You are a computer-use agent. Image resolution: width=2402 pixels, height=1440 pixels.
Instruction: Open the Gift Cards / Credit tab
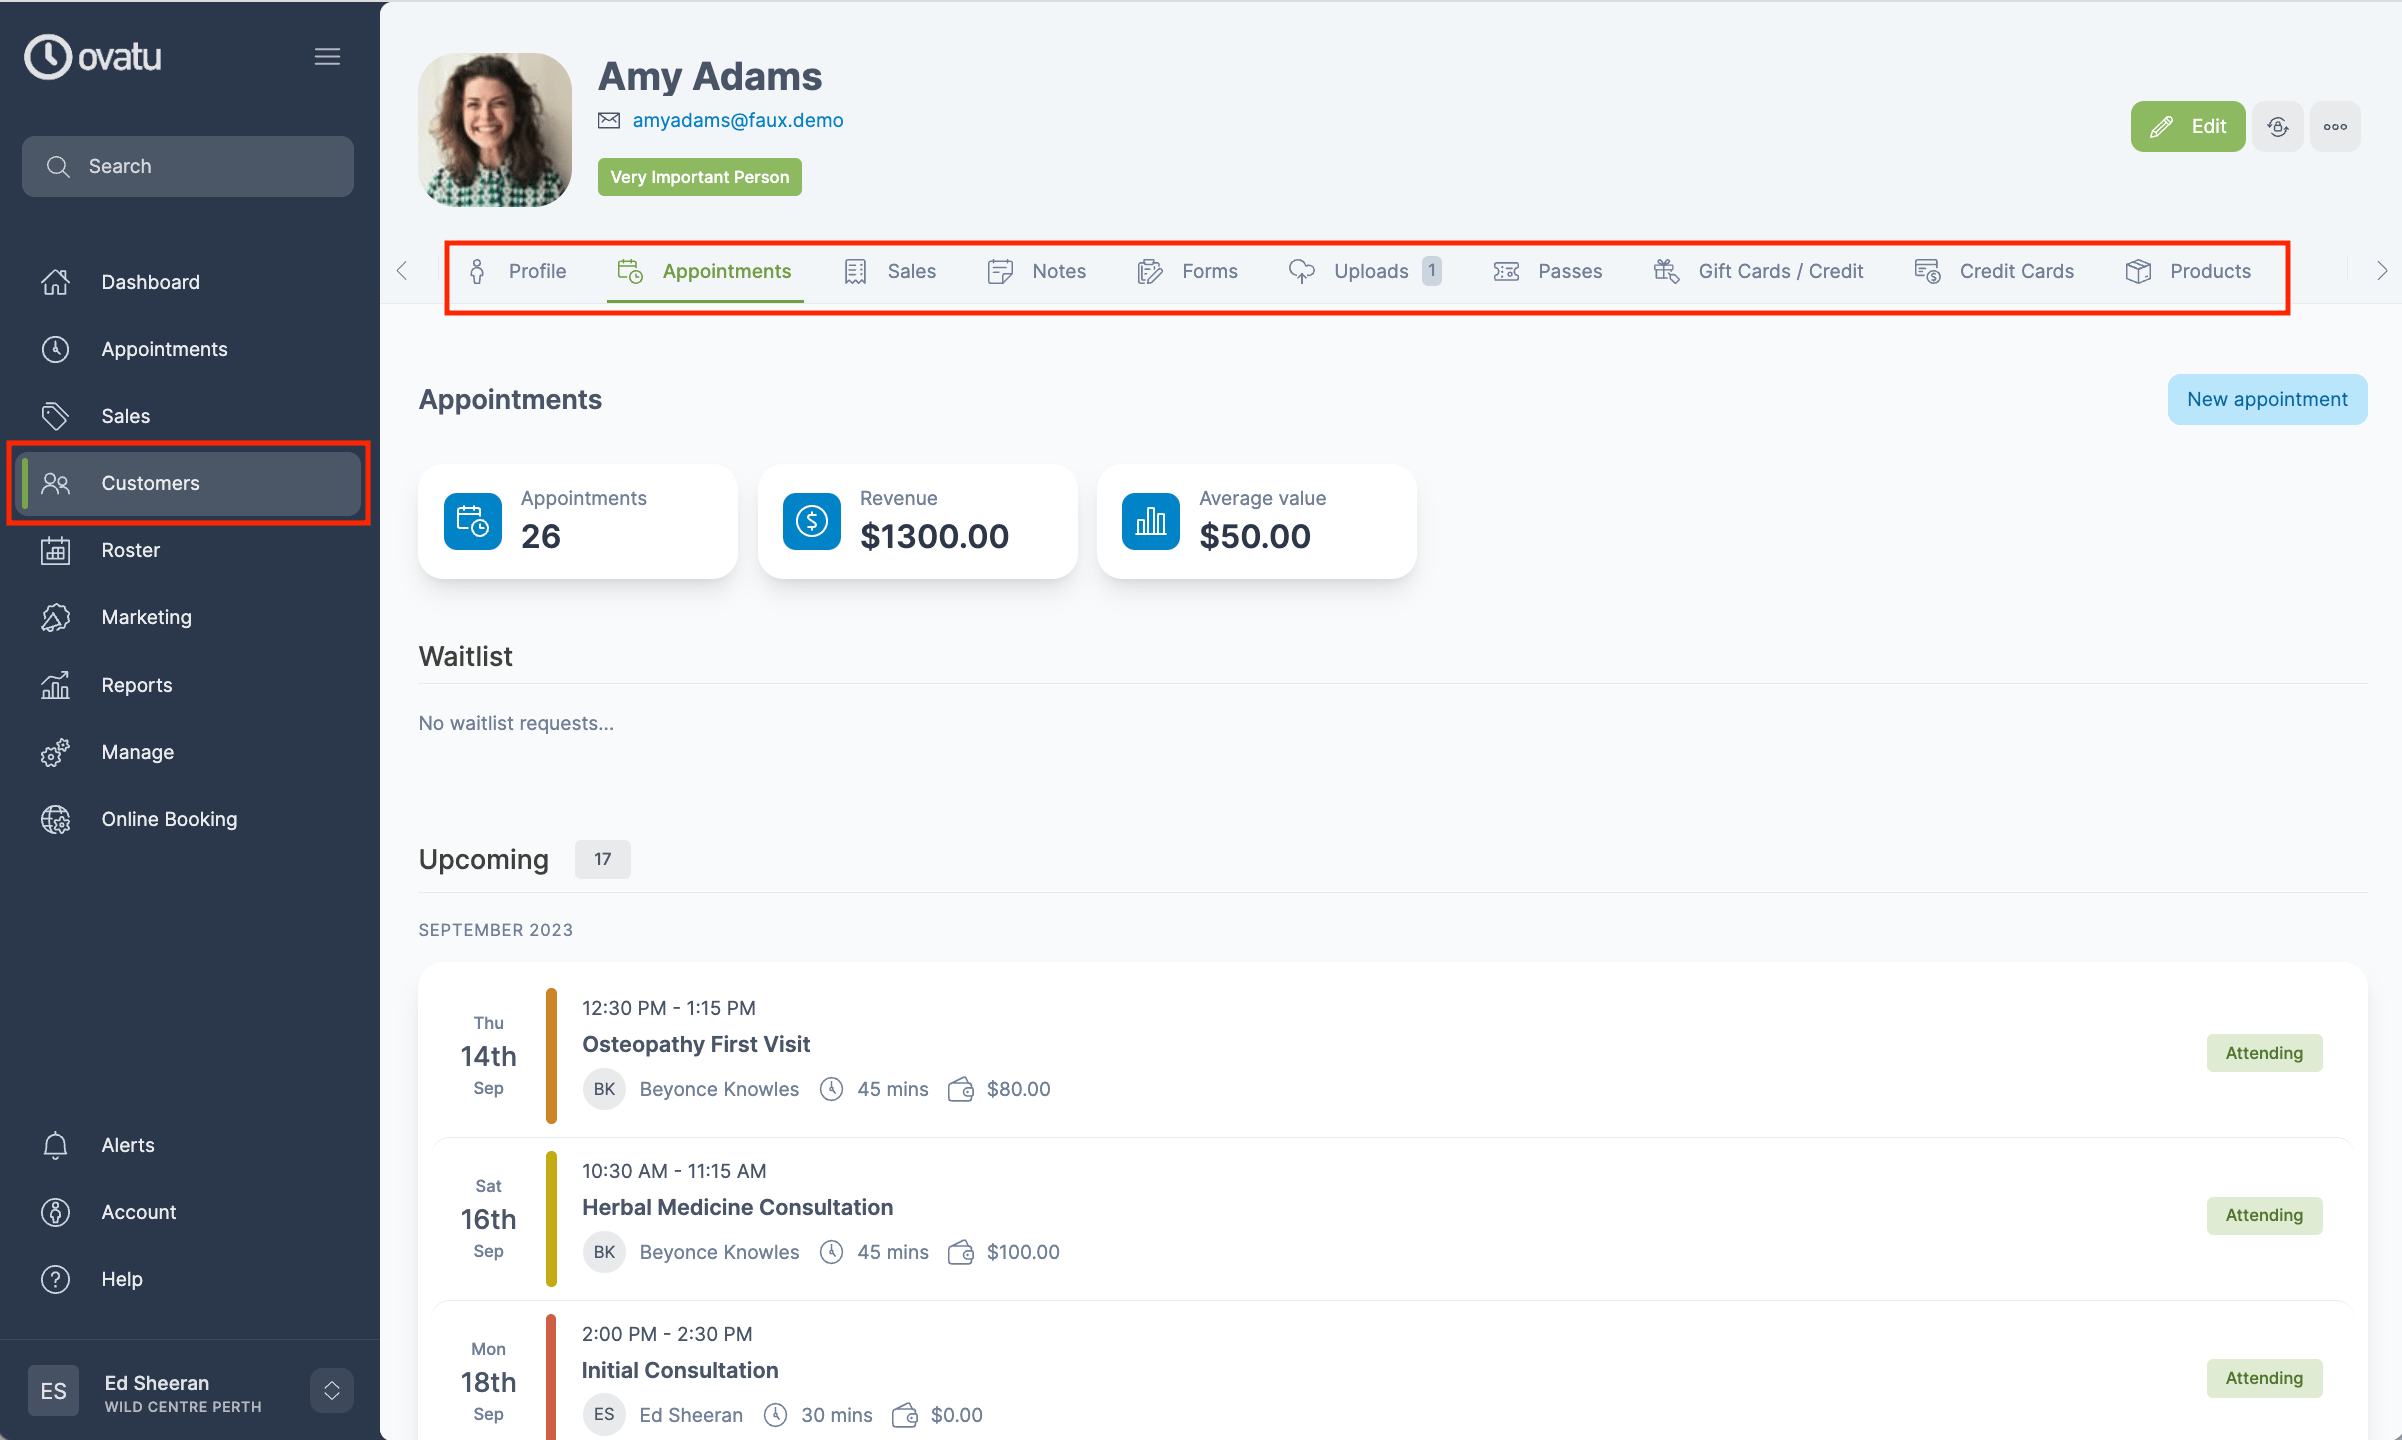click(1780, 271)
